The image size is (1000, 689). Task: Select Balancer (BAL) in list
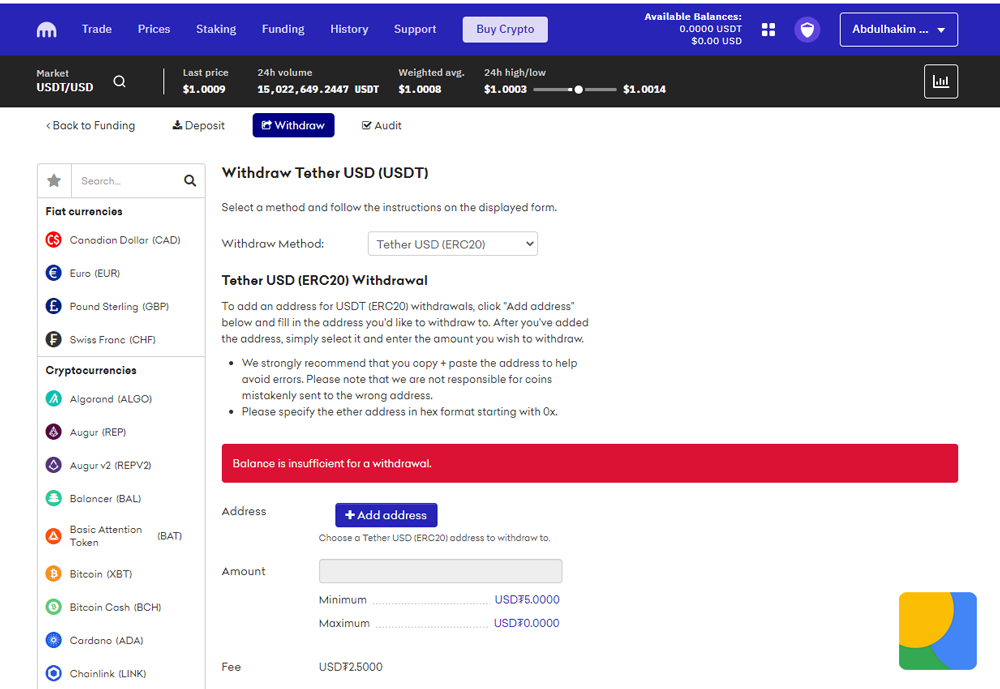[105, 498]
